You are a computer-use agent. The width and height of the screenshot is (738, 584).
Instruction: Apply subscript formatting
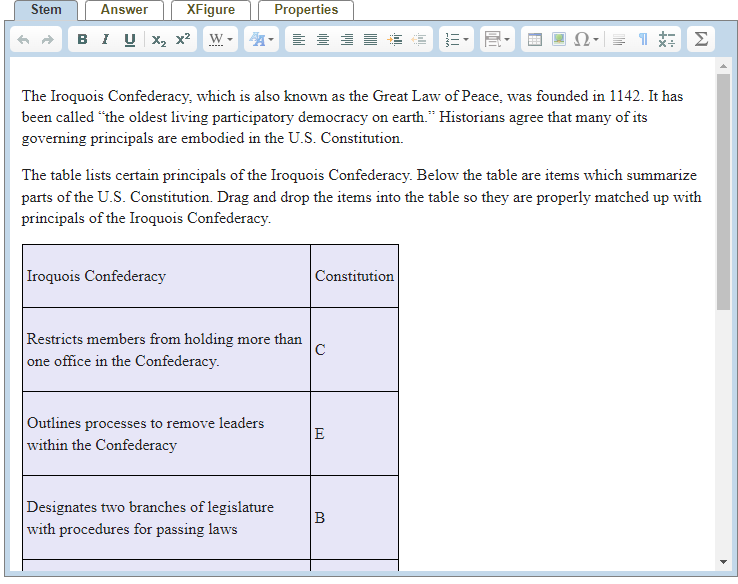click(x=159, y=40)
